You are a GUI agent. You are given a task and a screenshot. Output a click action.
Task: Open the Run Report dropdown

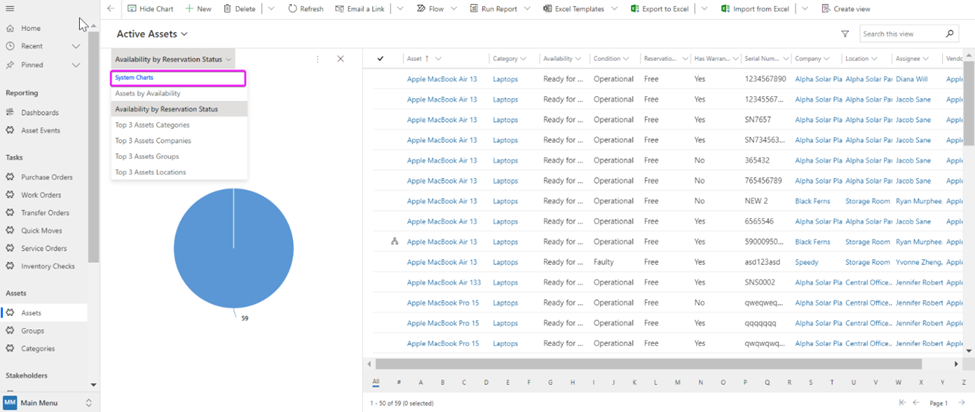click(527, 8)
